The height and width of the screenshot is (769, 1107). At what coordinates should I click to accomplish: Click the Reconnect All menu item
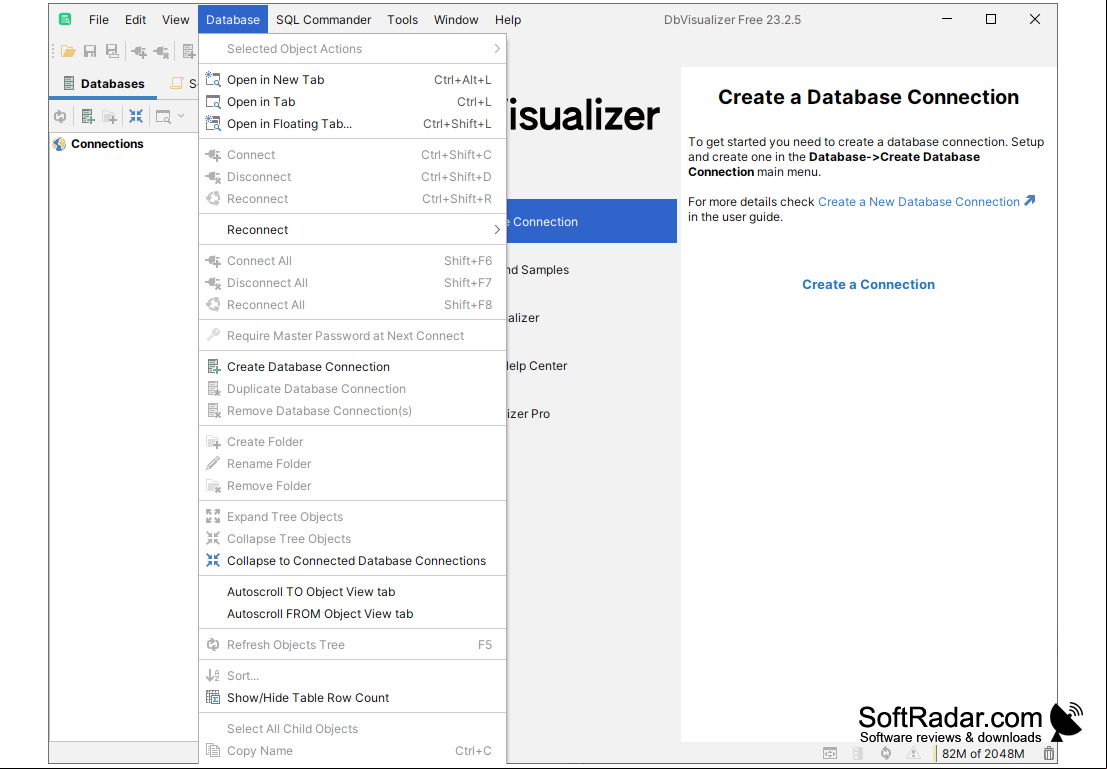(x=352, y=304)
